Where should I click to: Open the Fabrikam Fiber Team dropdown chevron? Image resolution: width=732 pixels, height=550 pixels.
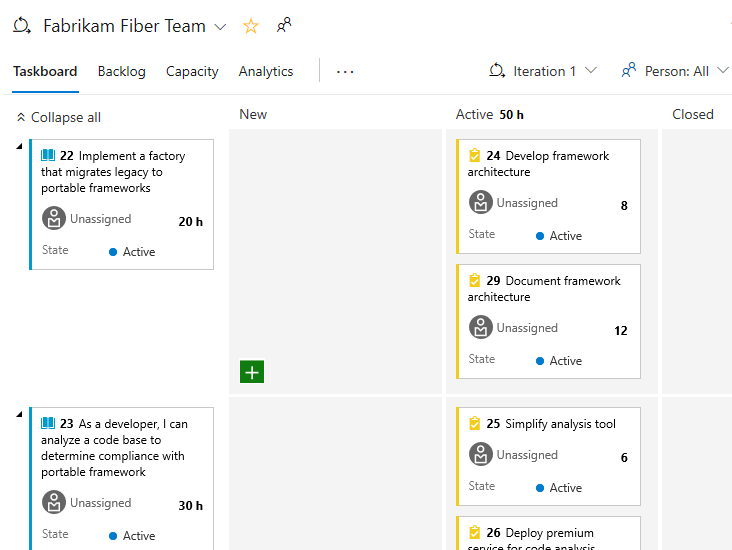(x=221, y=27)
